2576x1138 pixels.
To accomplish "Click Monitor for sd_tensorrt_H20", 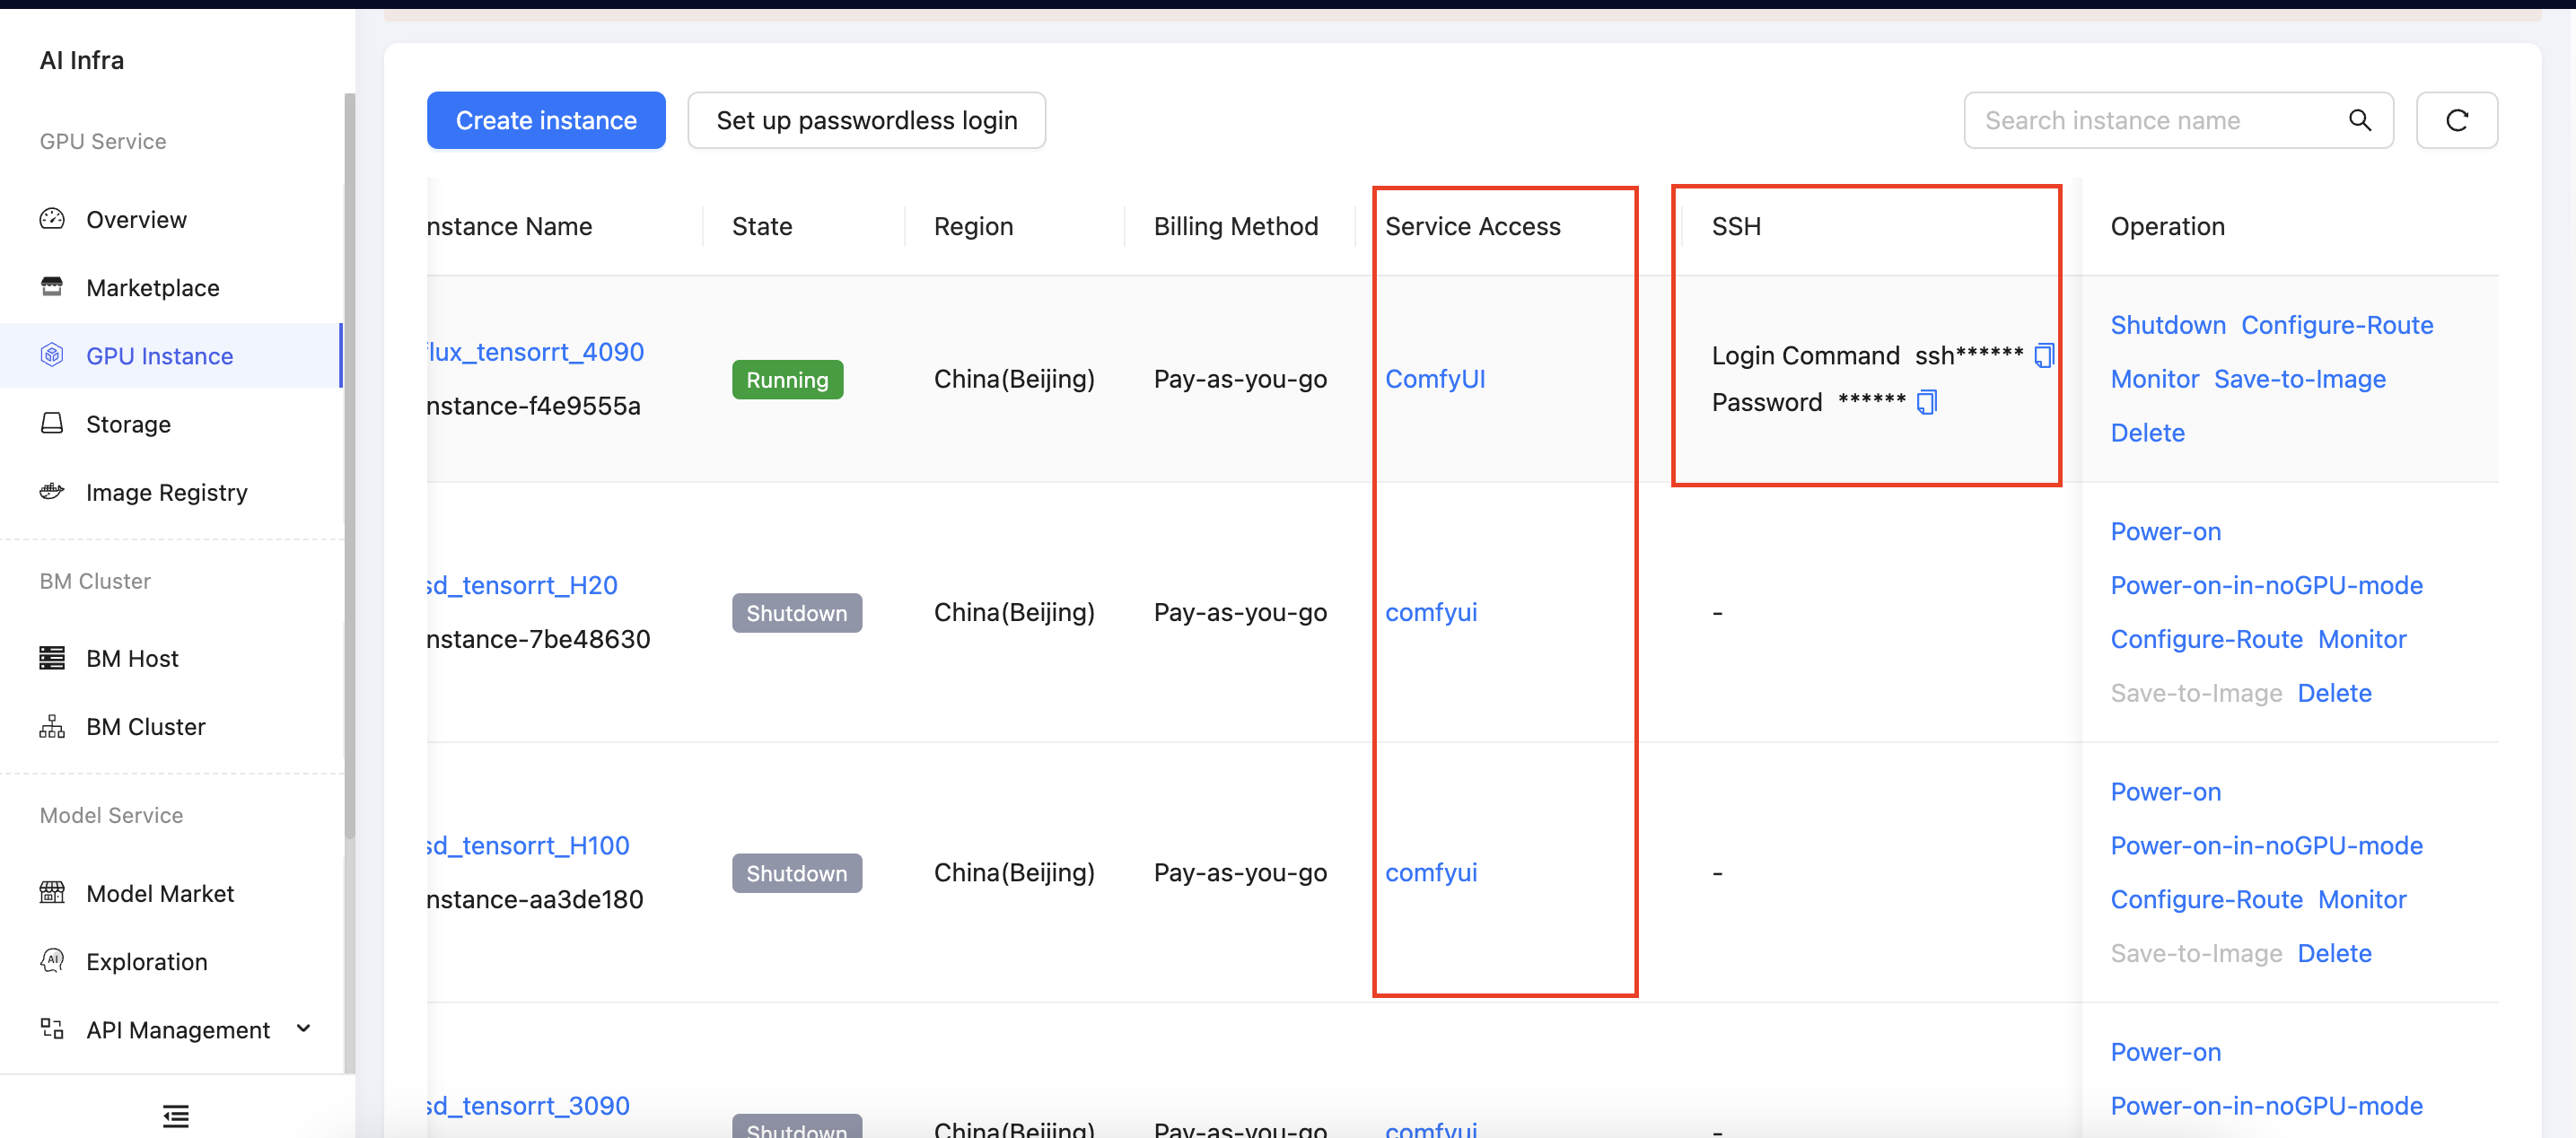I will point(2362,639).
